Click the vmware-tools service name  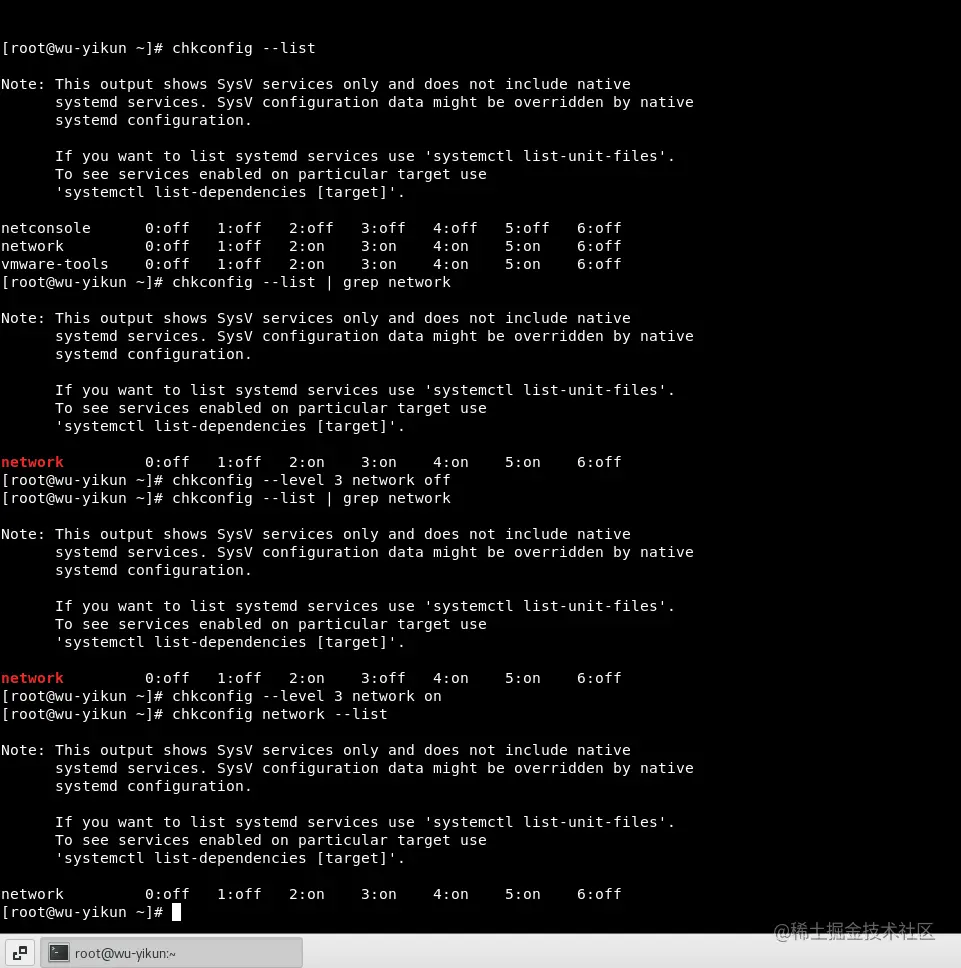coord(54,264)
